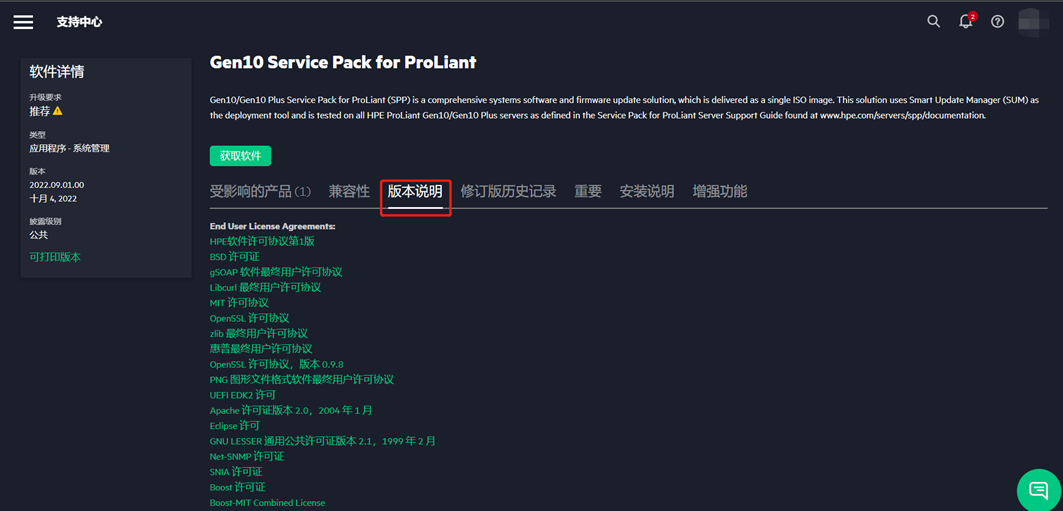Click the 支持中心 header title
Screen dimensions: 1063x511
click(79, 22)
